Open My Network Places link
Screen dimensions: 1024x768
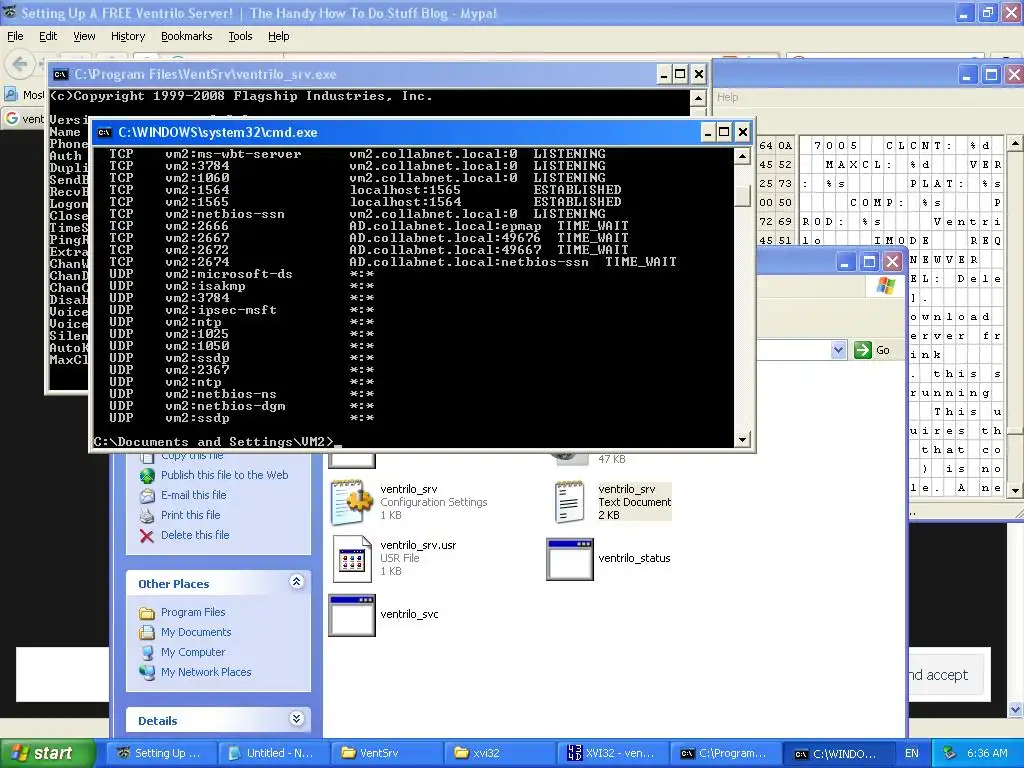point(206,672)
